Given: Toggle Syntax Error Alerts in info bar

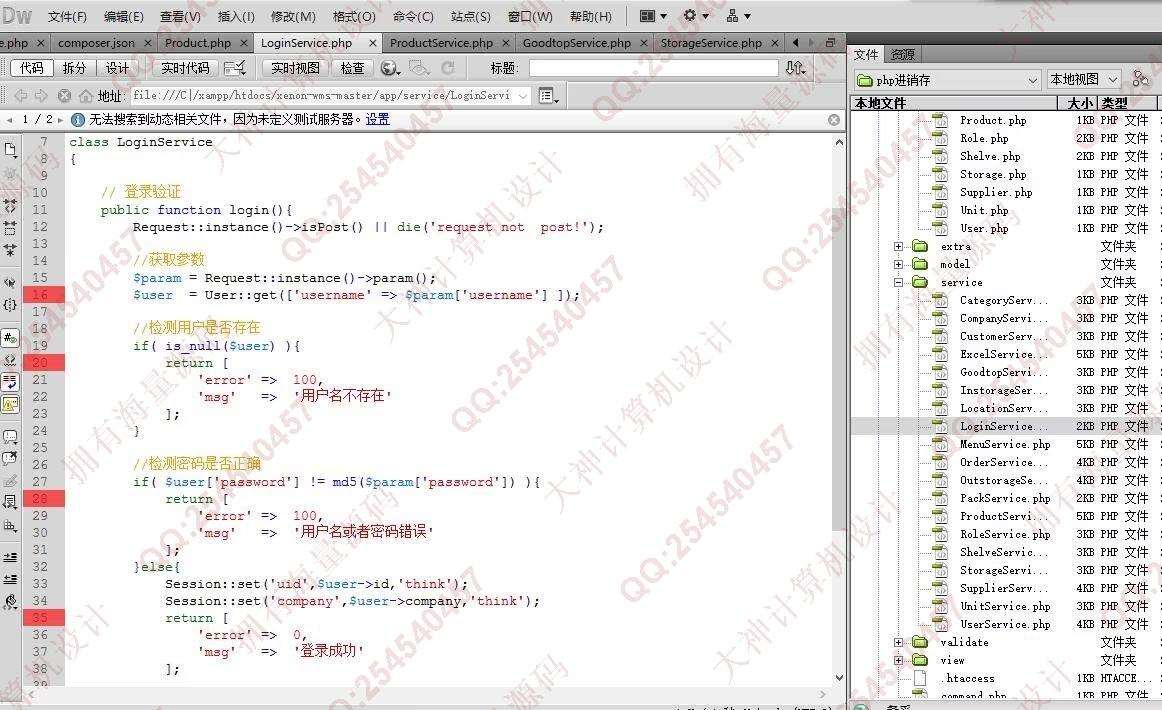Looking at the screenshot, I should click(x=10, y=404).
